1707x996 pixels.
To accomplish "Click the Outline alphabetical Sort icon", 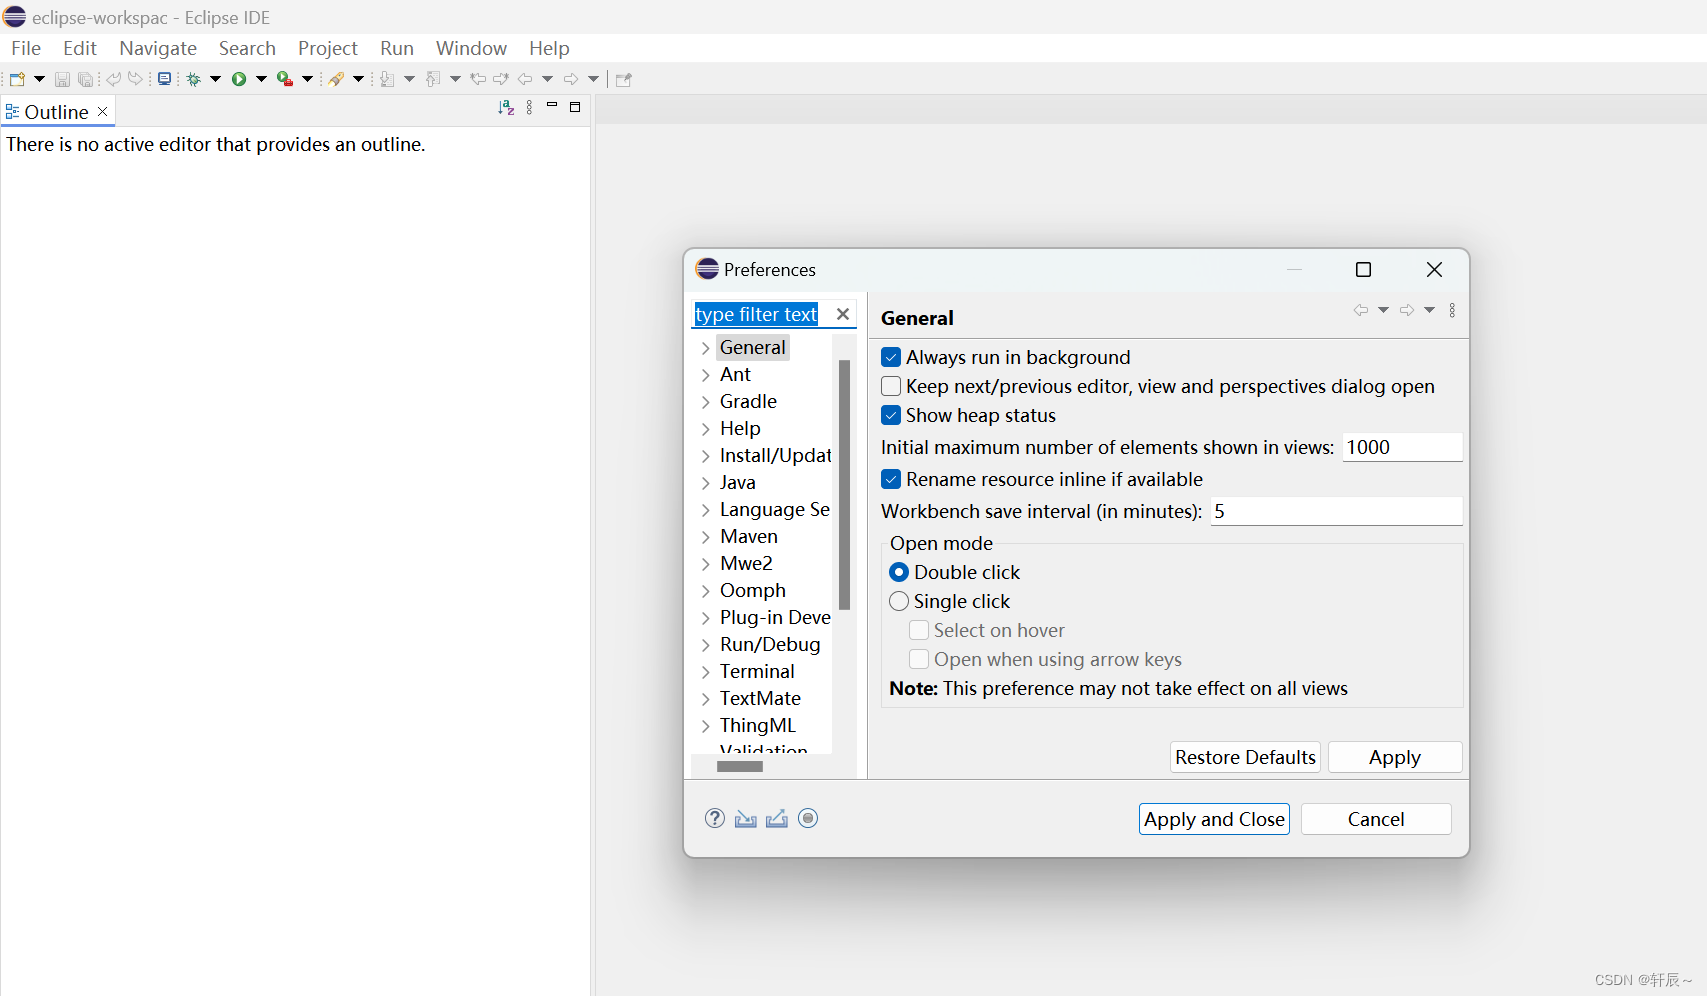I will tap(506, 107).
